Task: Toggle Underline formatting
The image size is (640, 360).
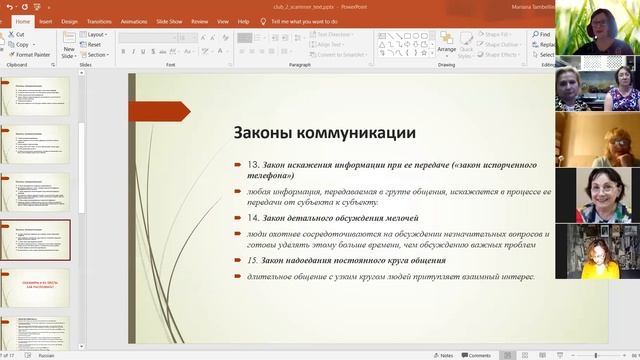Action: tap(143, 51)
